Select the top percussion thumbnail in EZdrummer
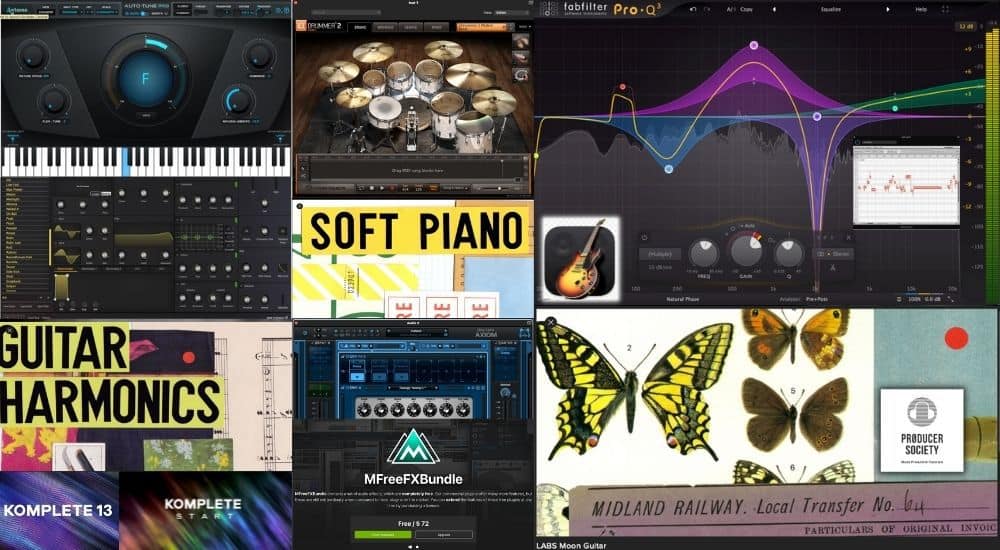1000x550 pixels. [521, 41]
